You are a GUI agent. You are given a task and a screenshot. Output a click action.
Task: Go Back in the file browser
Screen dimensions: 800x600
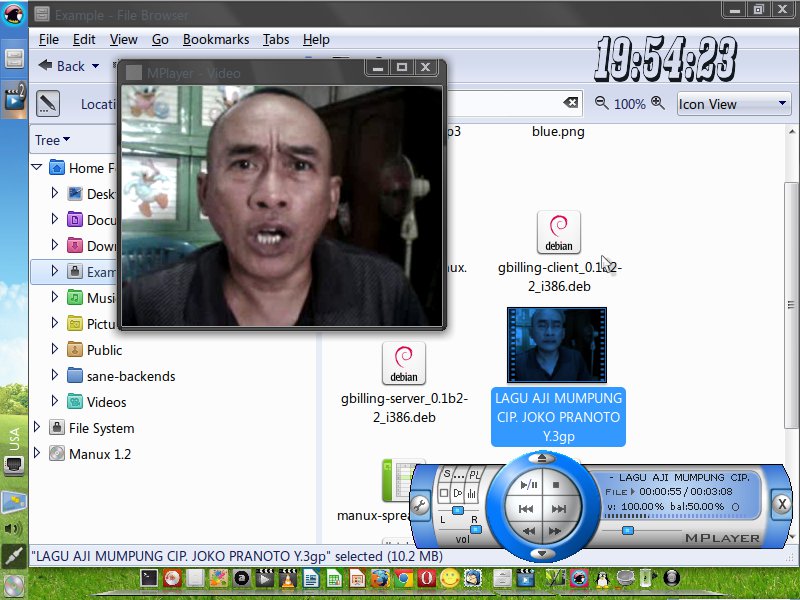pos(62,66)
